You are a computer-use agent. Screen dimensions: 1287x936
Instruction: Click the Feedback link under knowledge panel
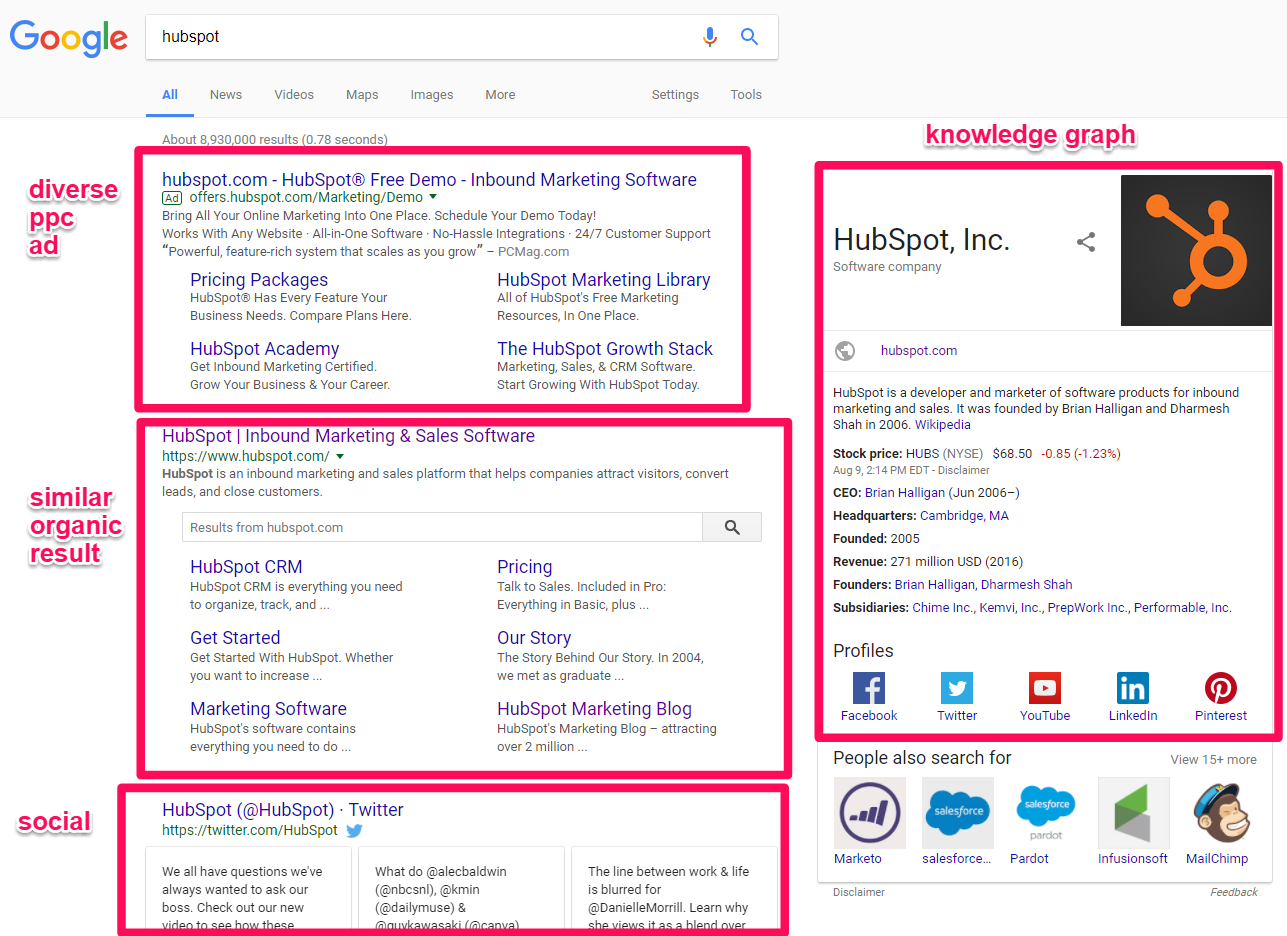[1234, 892]
